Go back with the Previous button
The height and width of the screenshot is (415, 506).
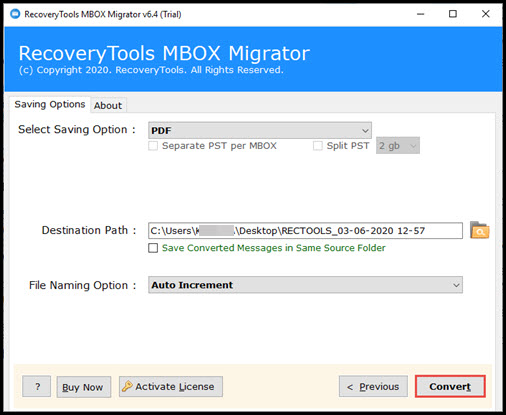pos(373,387)
